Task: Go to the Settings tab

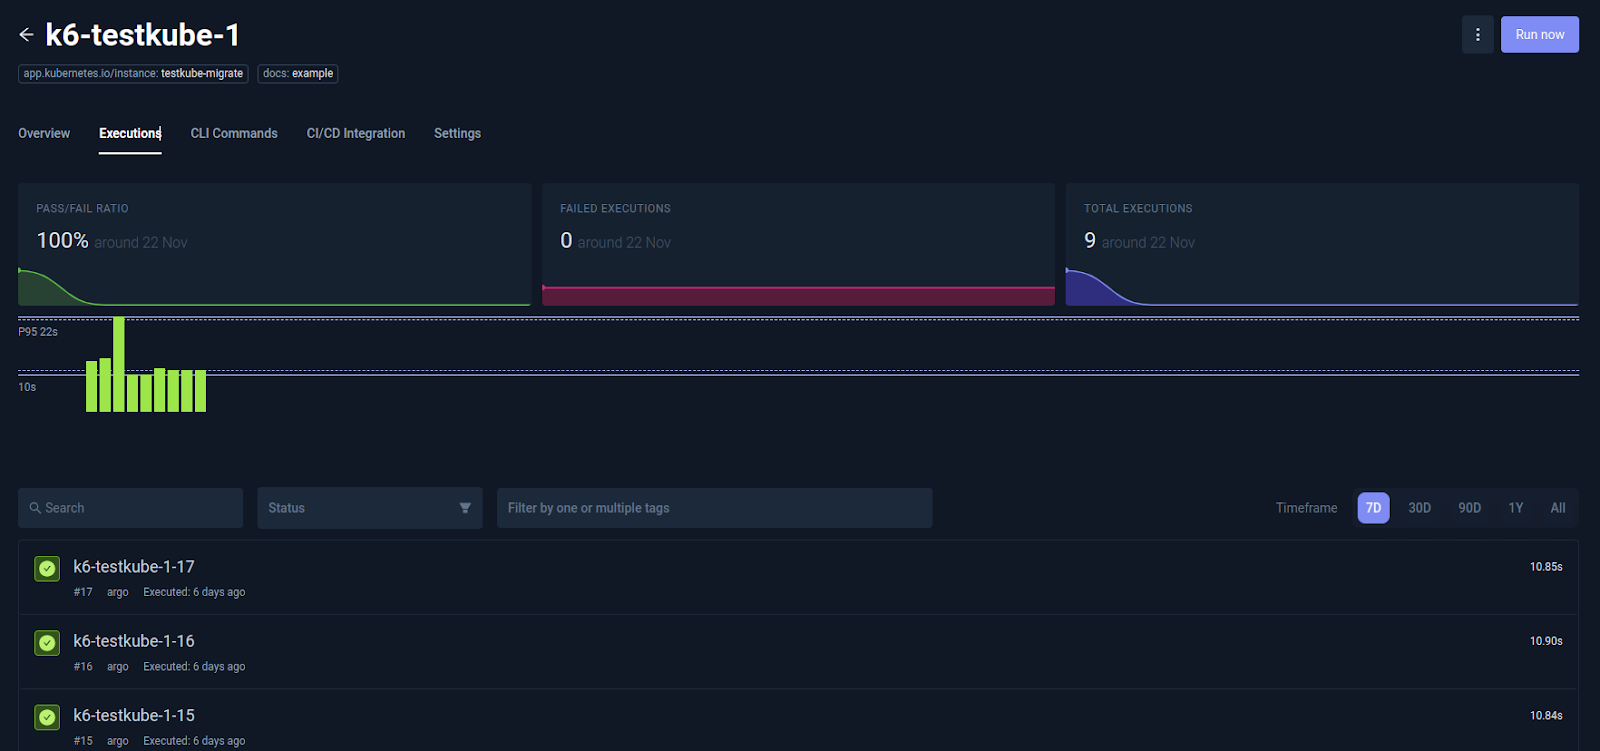Action: point(457,133)
